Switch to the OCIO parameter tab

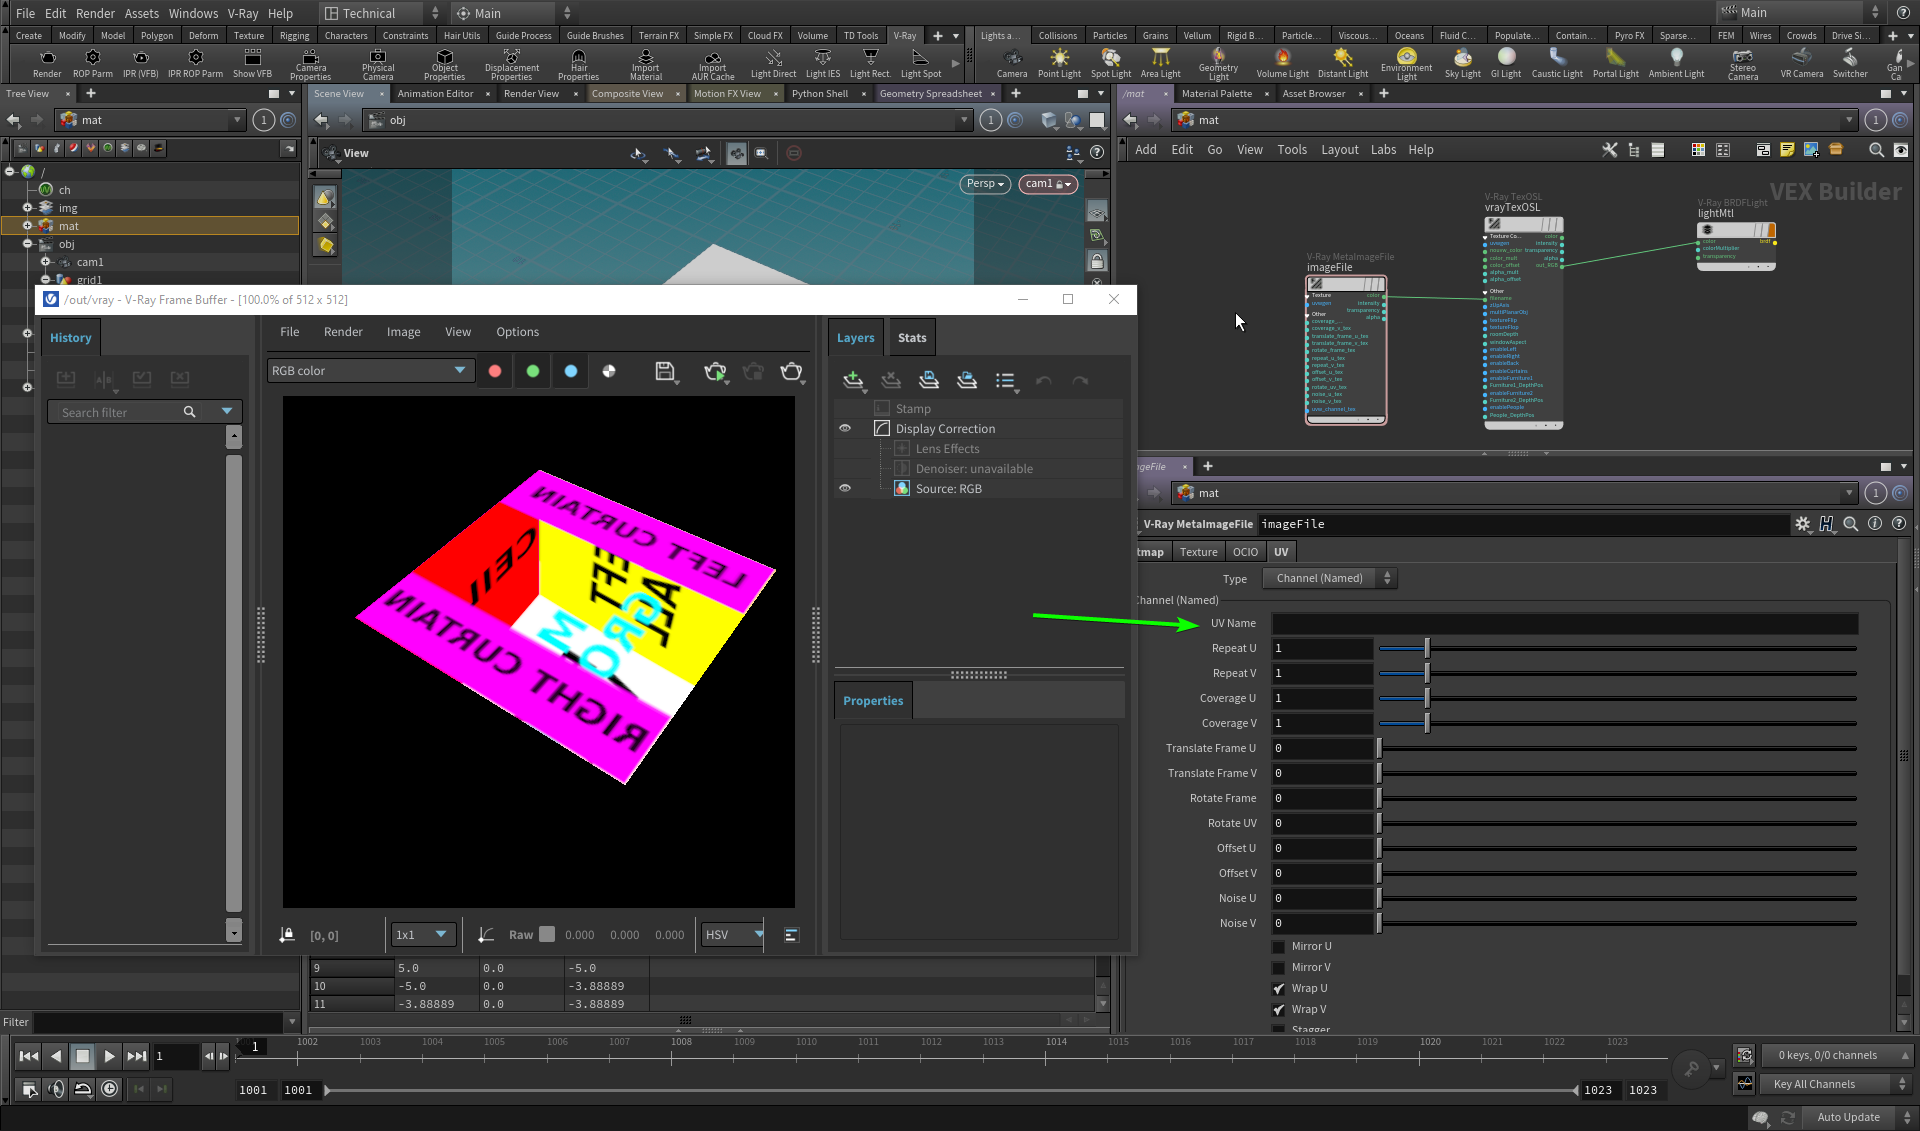coord(1245,552)
